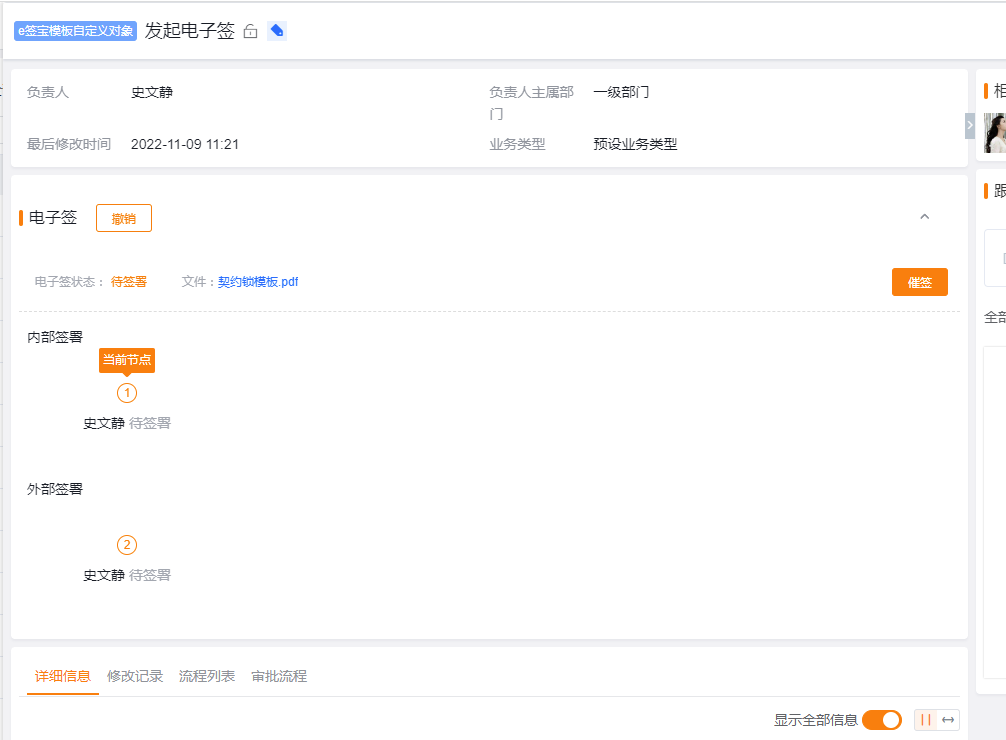
Task: Open the 契约锁模板.pdf file link
Action: coord(258,282)
